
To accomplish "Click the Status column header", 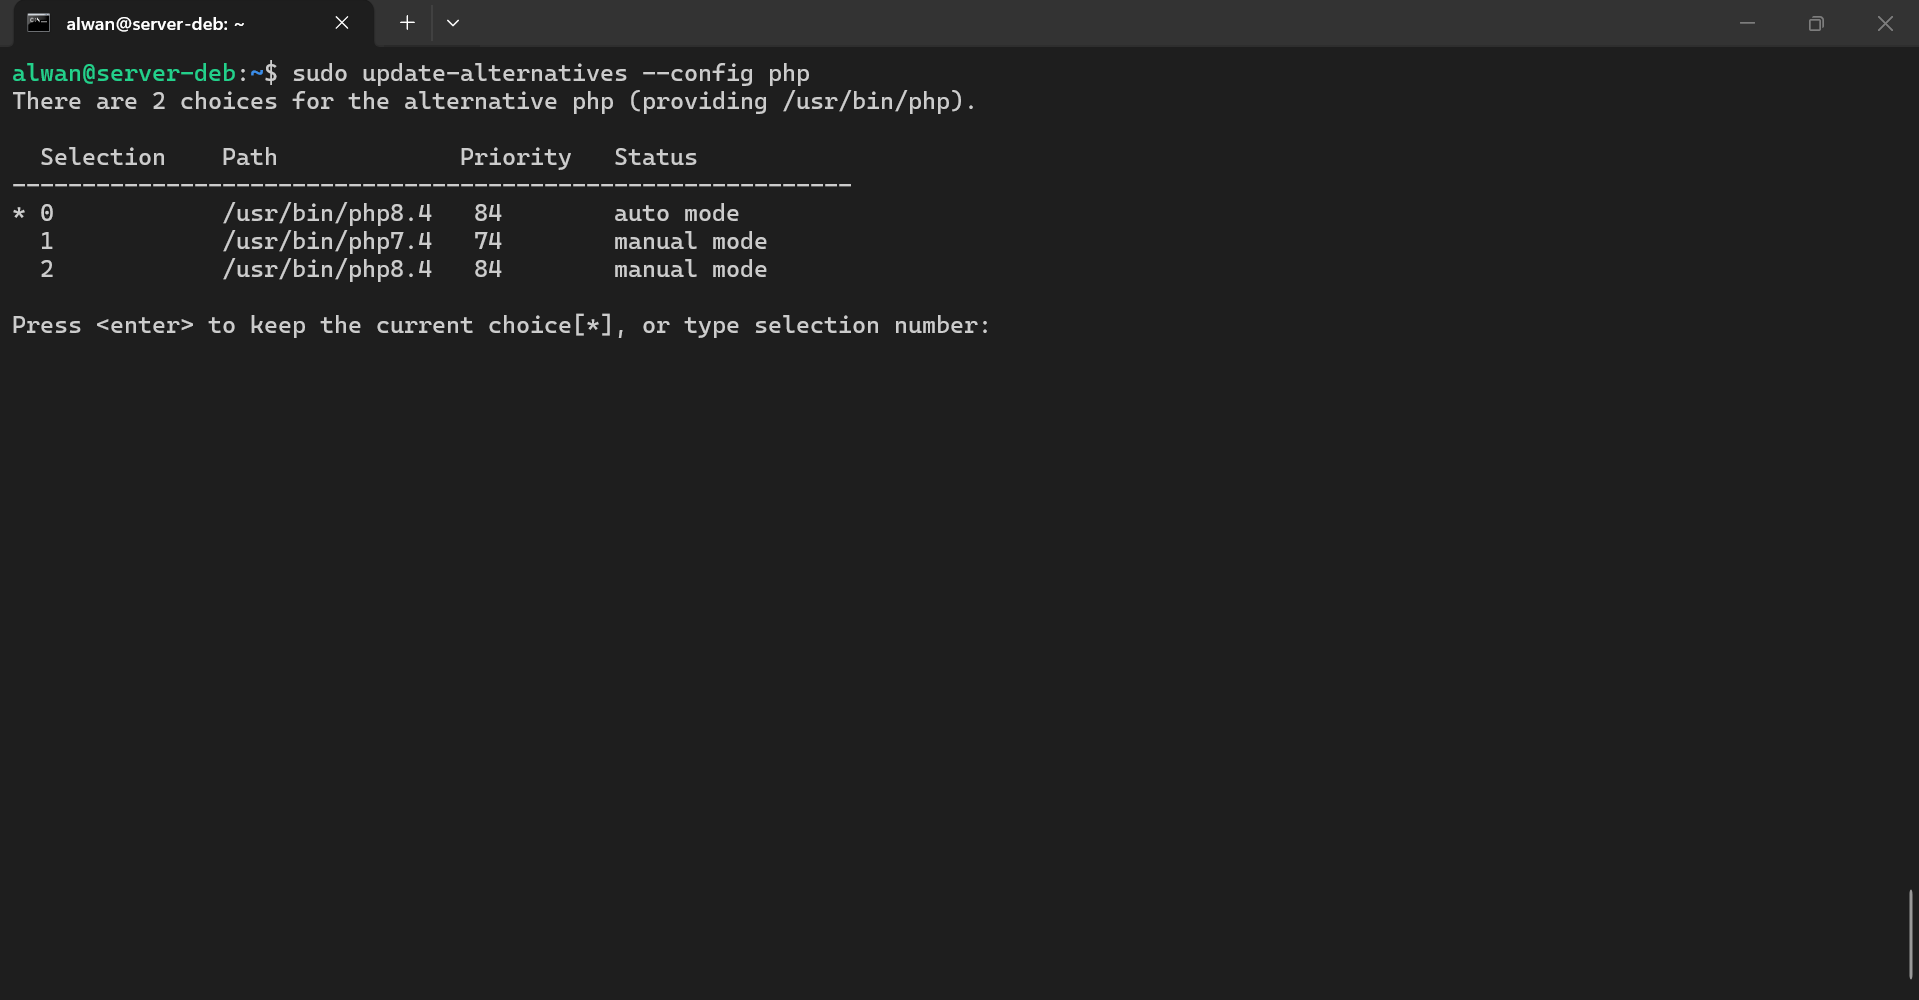I will pyautogui.click(x=655, y=157).
